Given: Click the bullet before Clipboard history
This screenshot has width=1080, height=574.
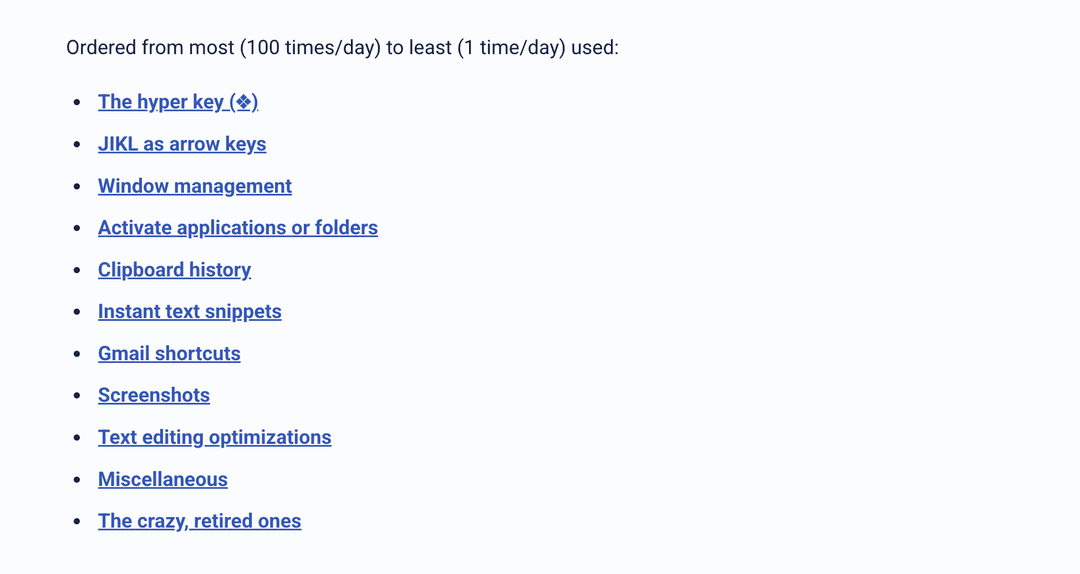Looking at the screenshot, I should 77,271.
